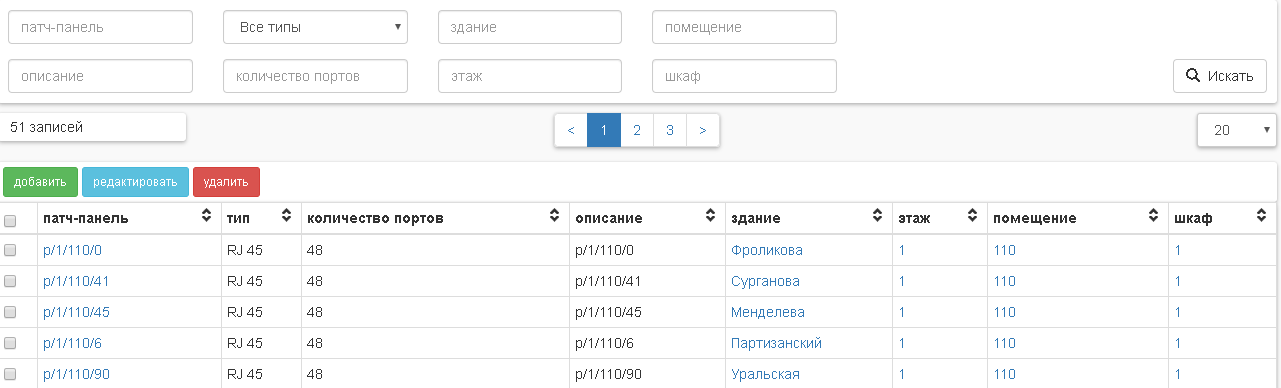Image resolution: width=1281 pixels, height=388 pixels.
Task: Go to page 2
Action: [637, 130]
